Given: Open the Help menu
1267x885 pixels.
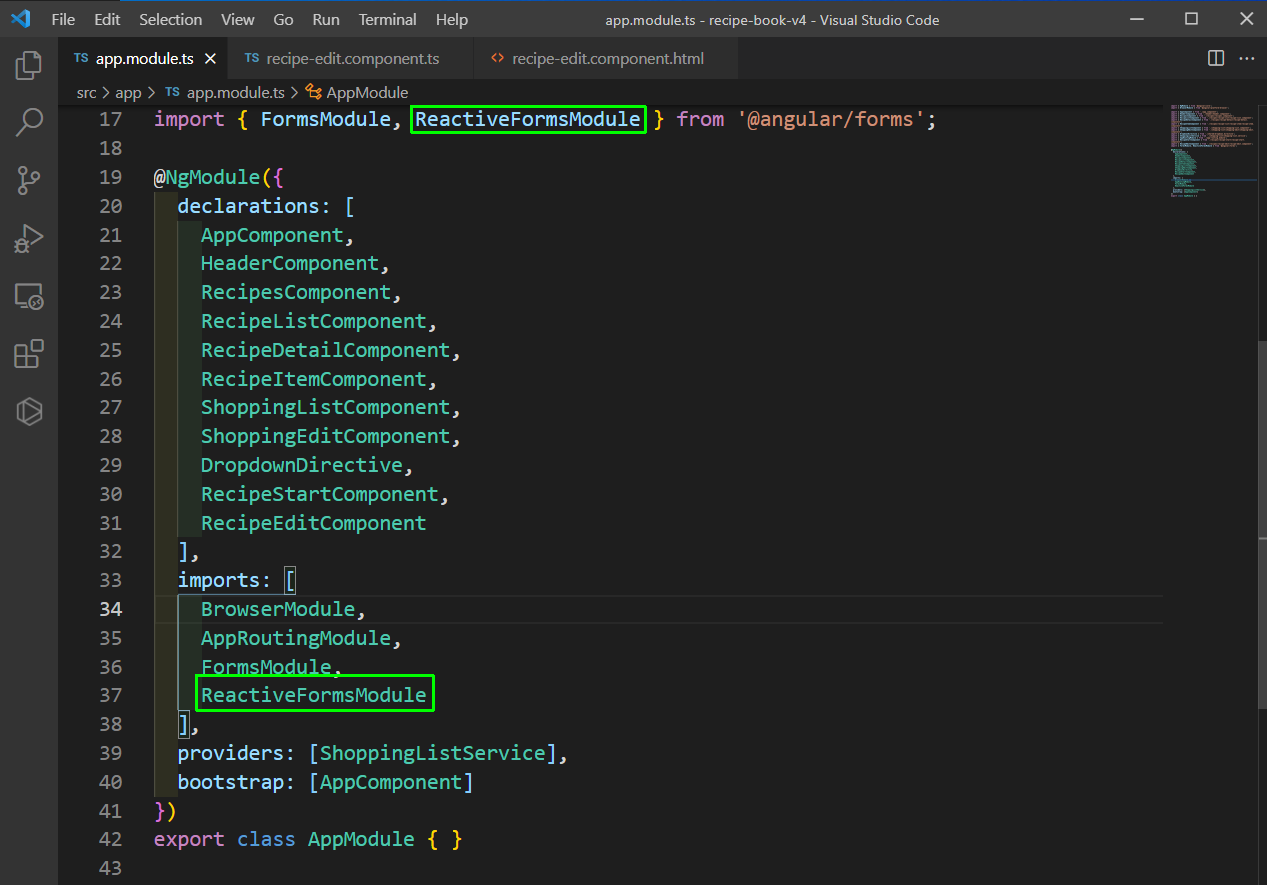Looking at the screenshot, I should pos(452,19).
